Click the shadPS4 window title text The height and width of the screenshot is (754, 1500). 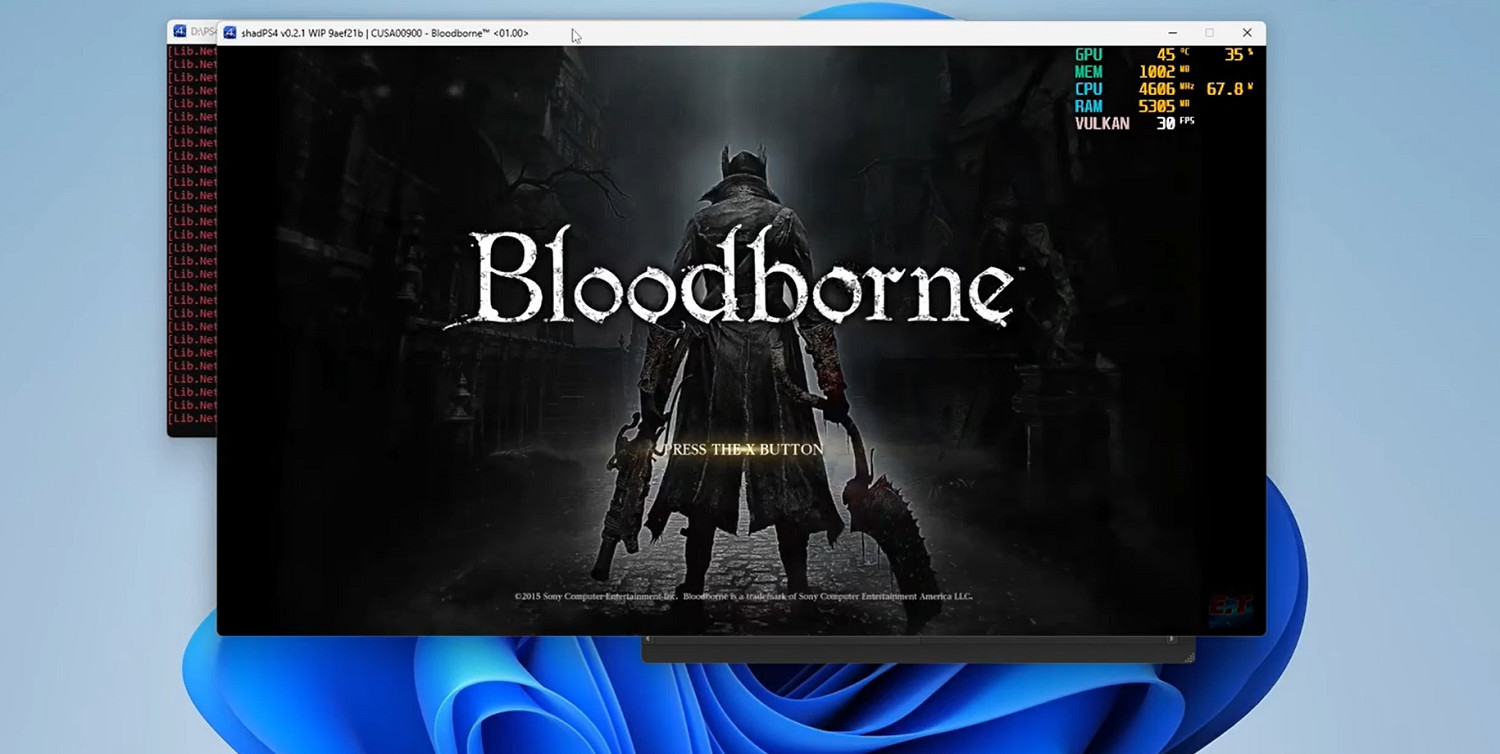[385, 33]
